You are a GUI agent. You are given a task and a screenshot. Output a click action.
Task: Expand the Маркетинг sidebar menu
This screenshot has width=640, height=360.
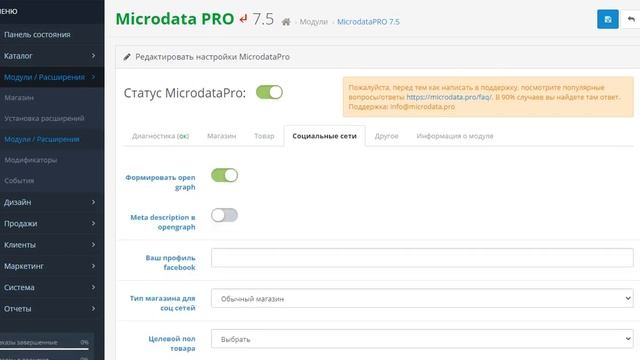[52, 266]
